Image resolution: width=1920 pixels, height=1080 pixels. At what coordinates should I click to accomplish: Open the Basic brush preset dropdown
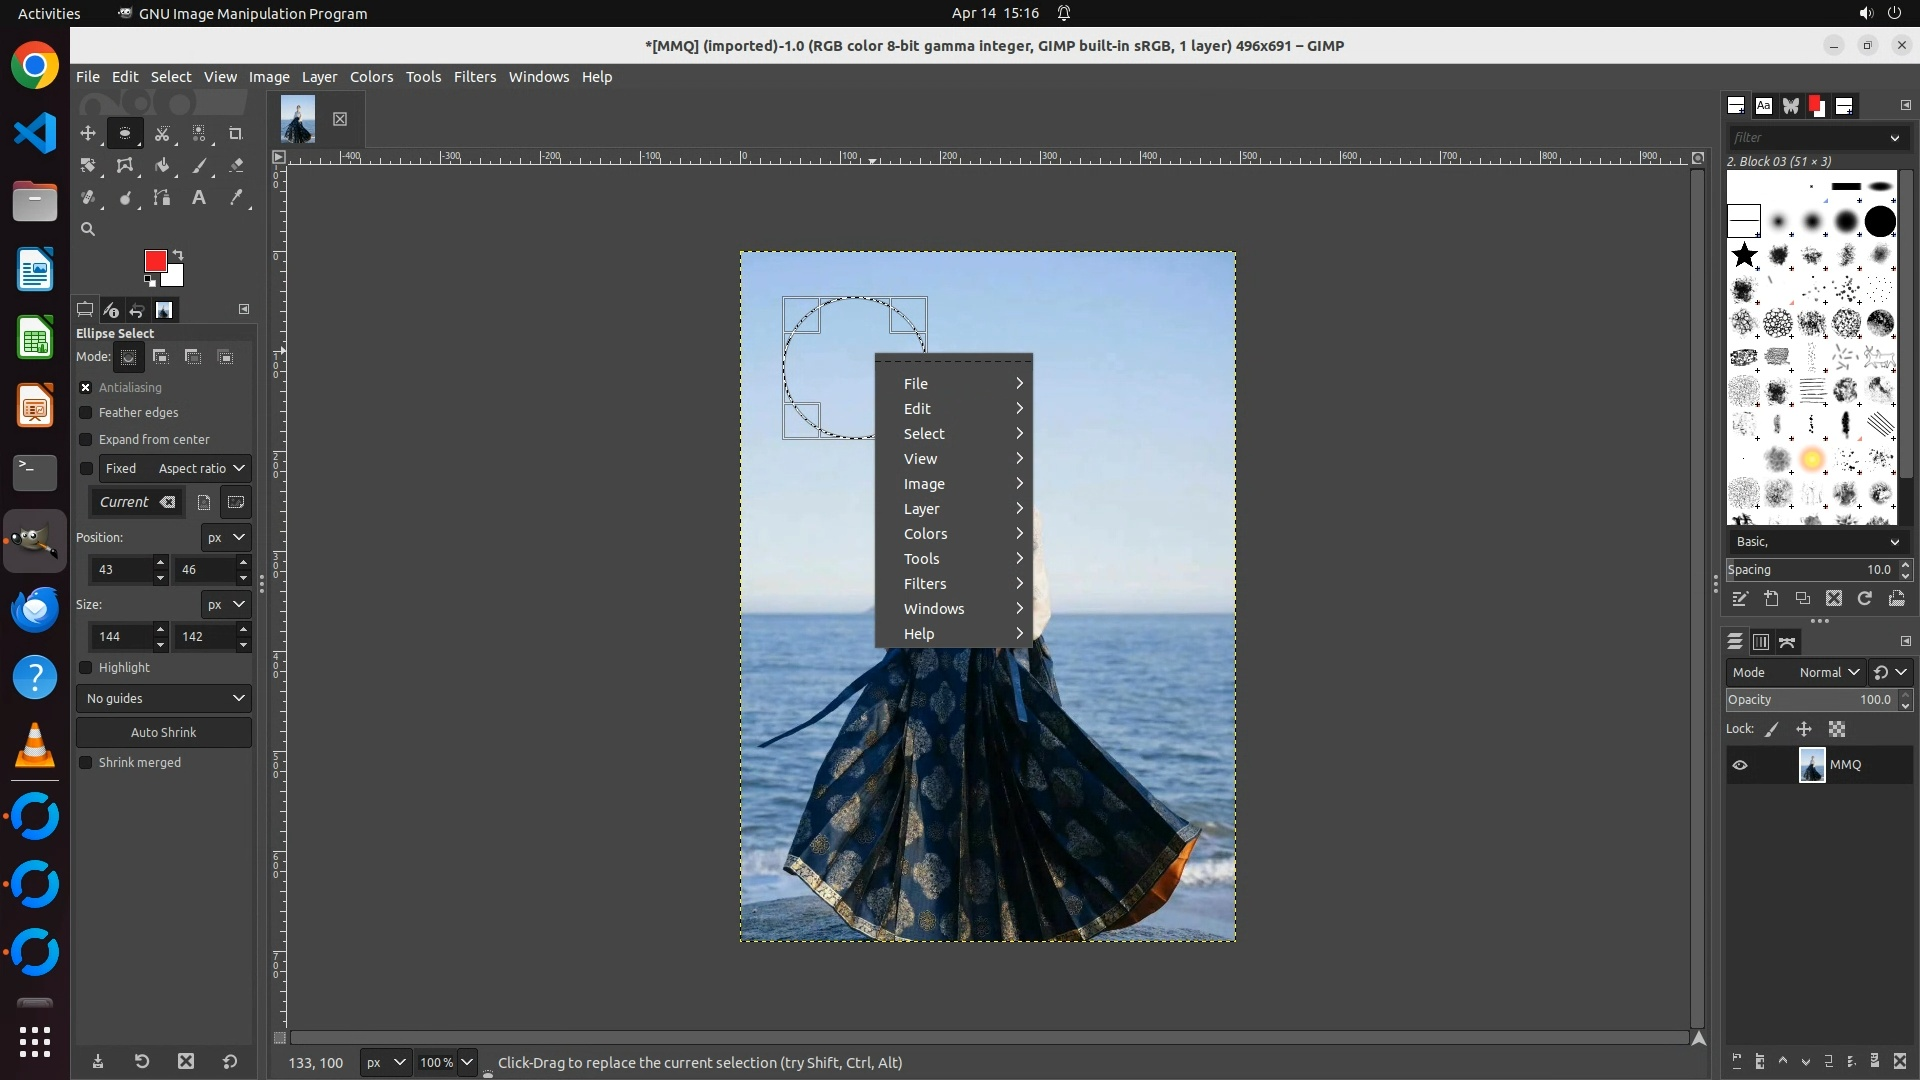pos(1816,542)
